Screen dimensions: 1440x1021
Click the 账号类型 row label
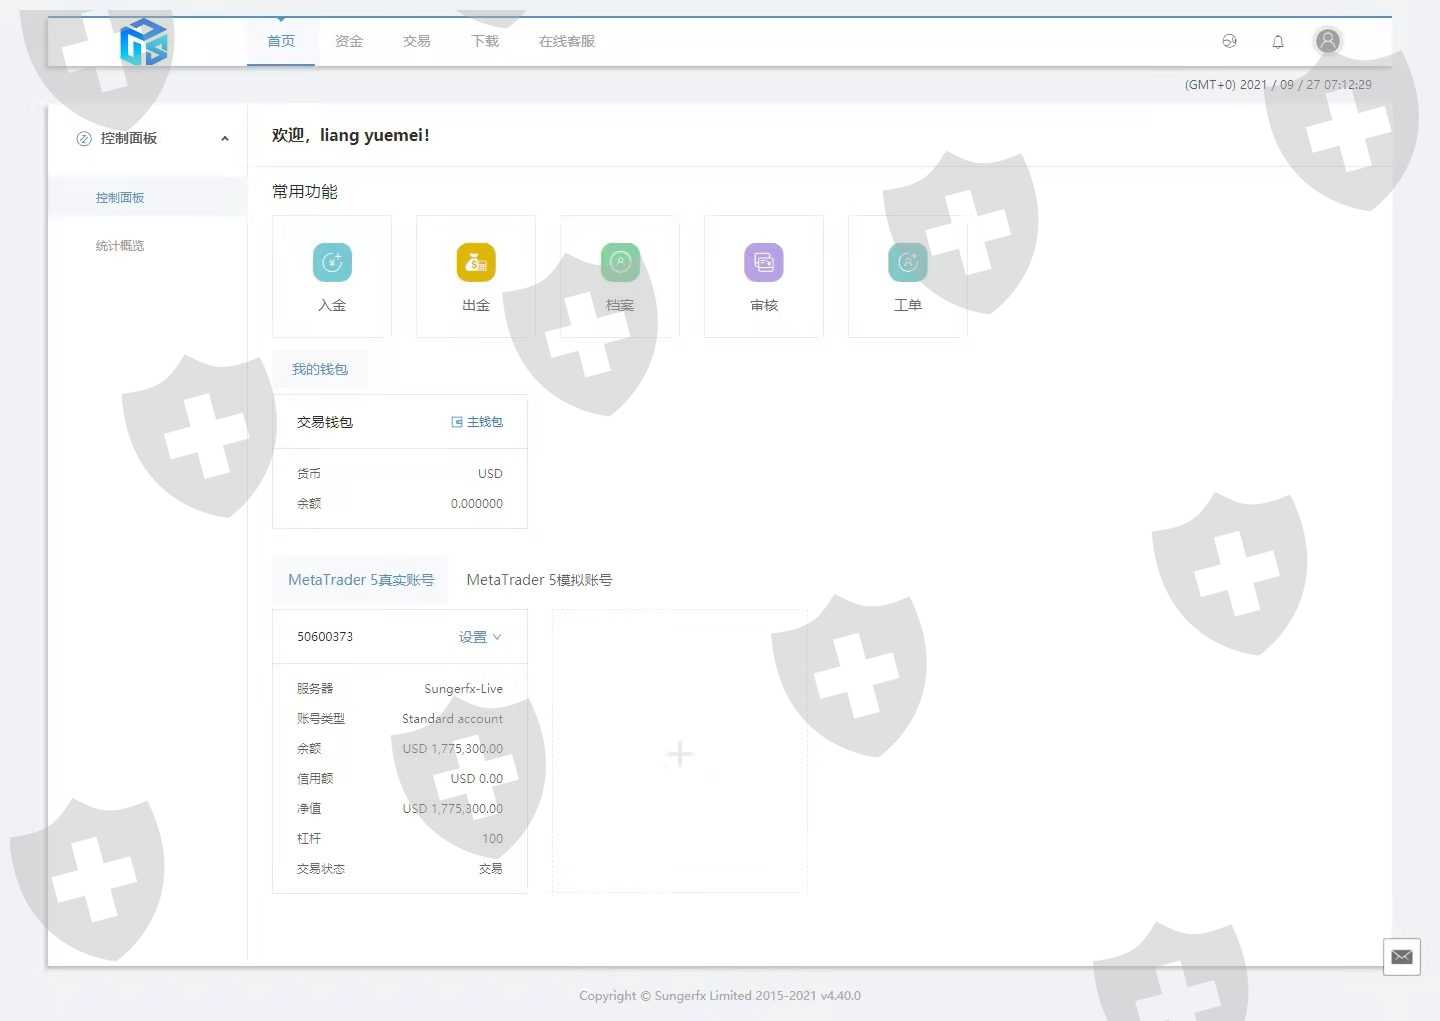tap(321, 719)
